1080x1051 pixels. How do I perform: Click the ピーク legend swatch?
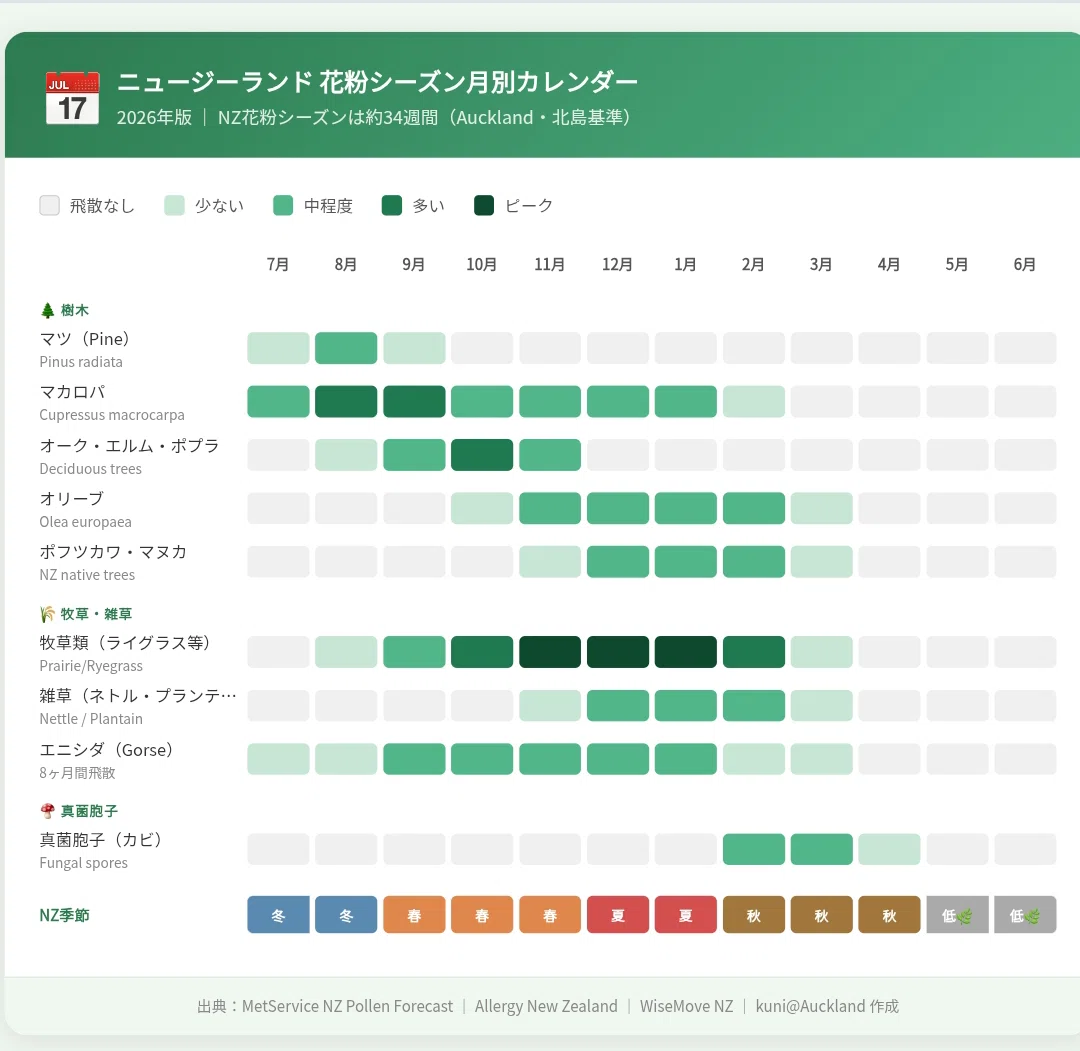pos(484,205)
